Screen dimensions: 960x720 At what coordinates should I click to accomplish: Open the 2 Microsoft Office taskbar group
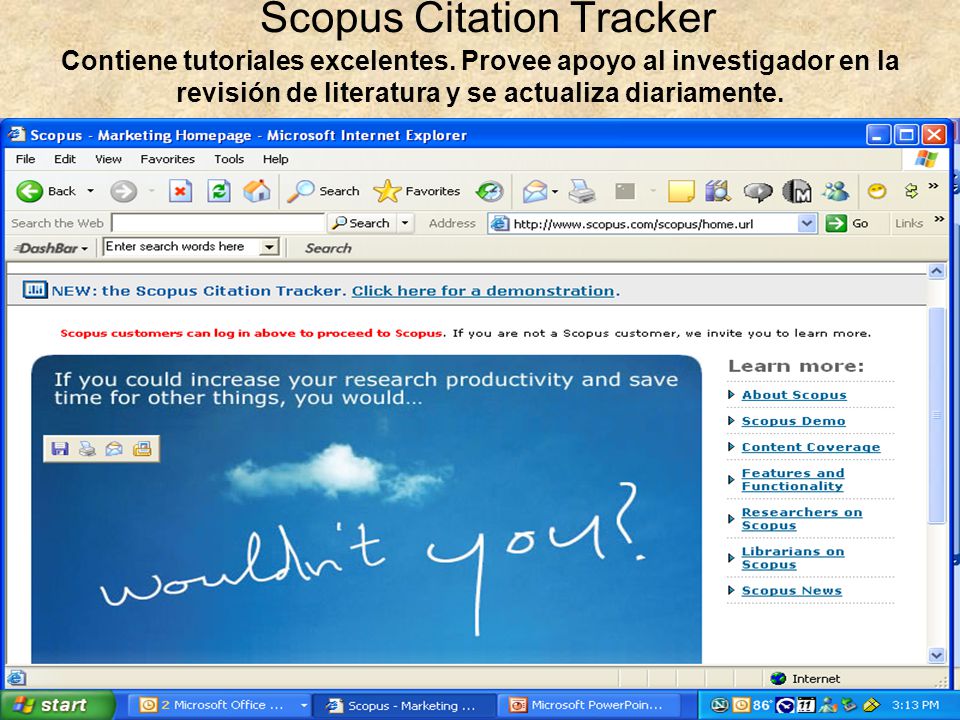click(219, 705)
